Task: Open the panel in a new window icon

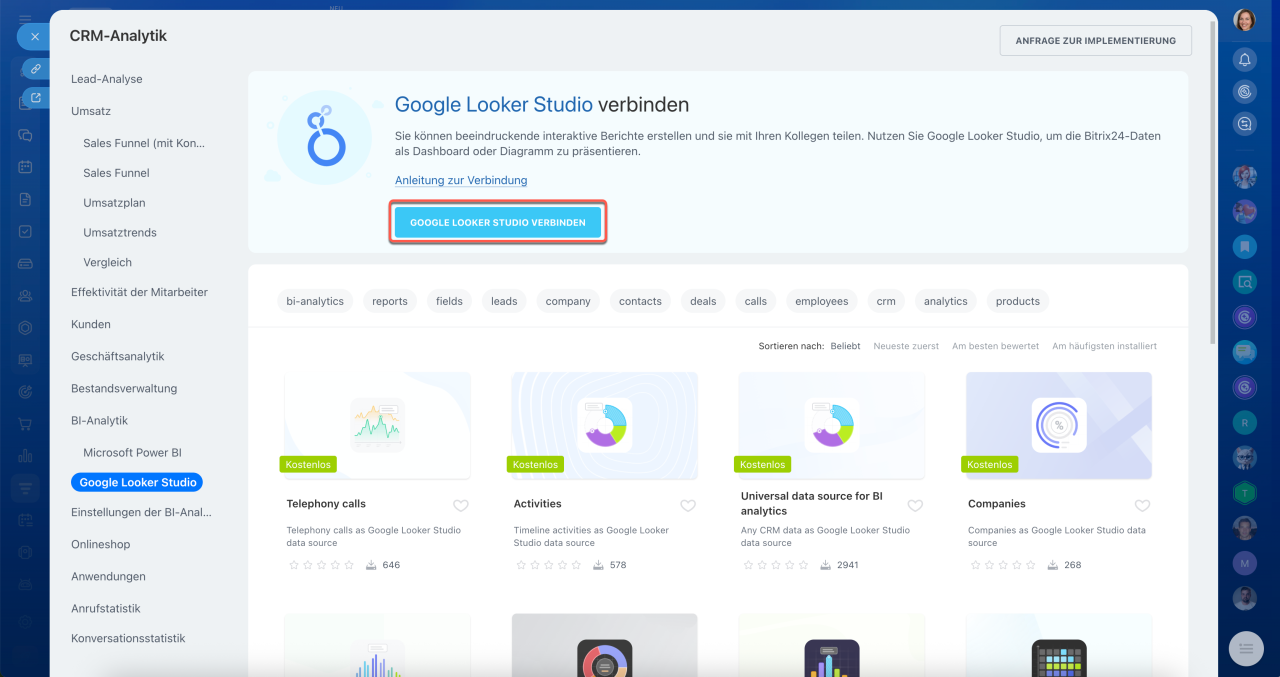Action: (36, 98)
